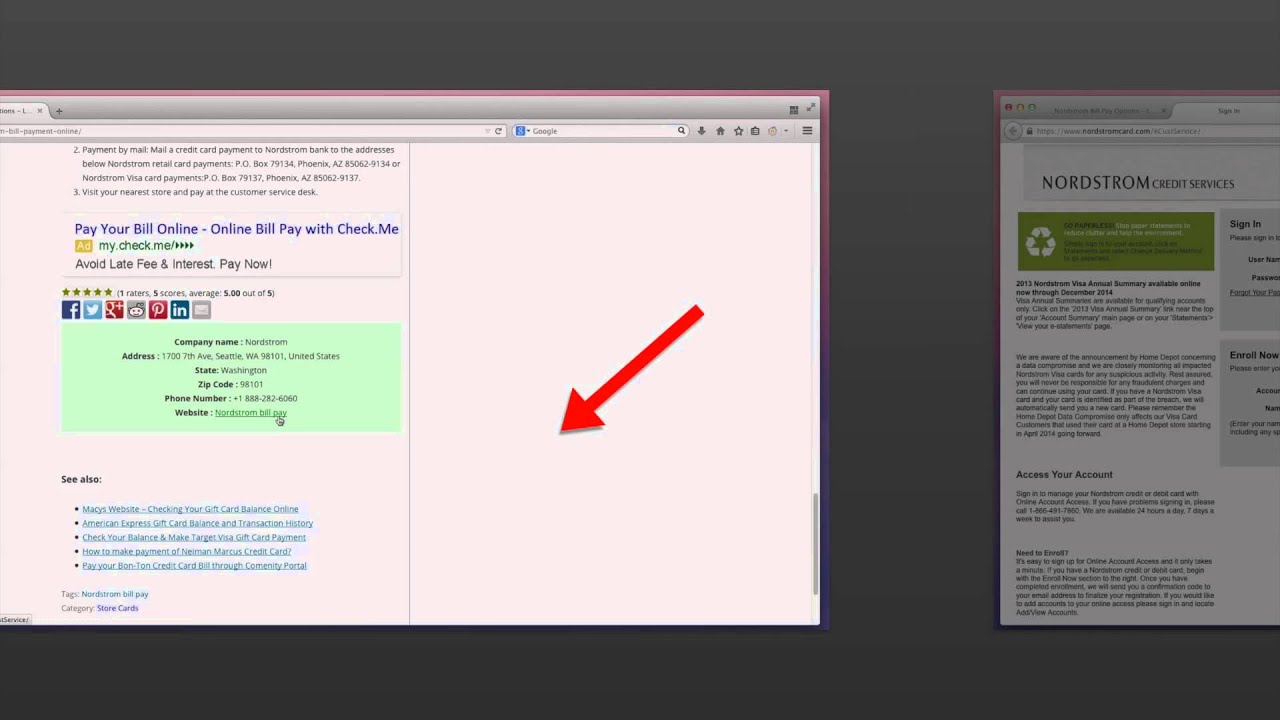The height and width of the screenshot is (720, 1280).
Task: Click the Firefox reload button
Action: coord(498,131)
